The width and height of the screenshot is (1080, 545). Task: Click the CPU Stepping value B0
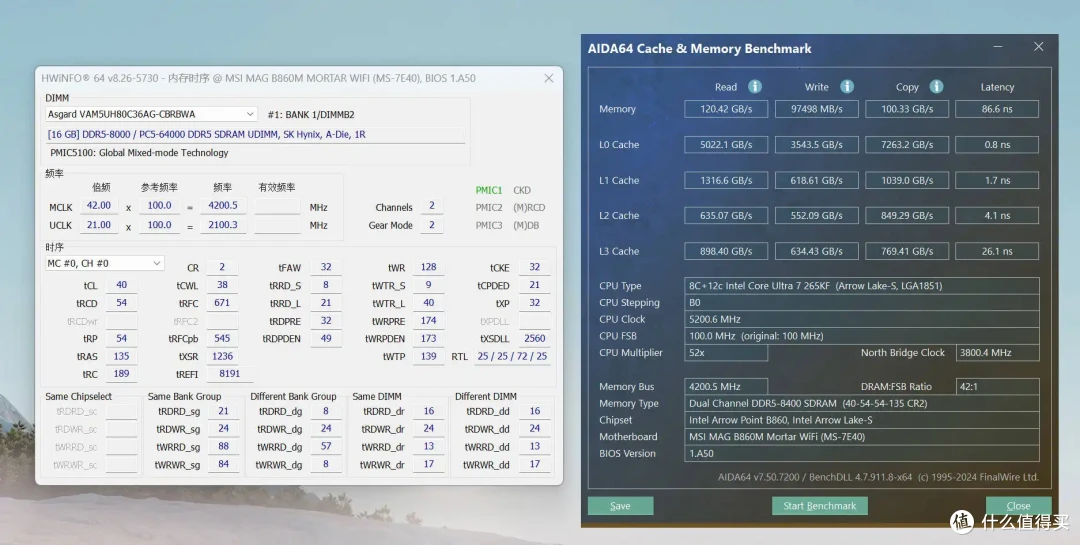click(x=862, y=302)
